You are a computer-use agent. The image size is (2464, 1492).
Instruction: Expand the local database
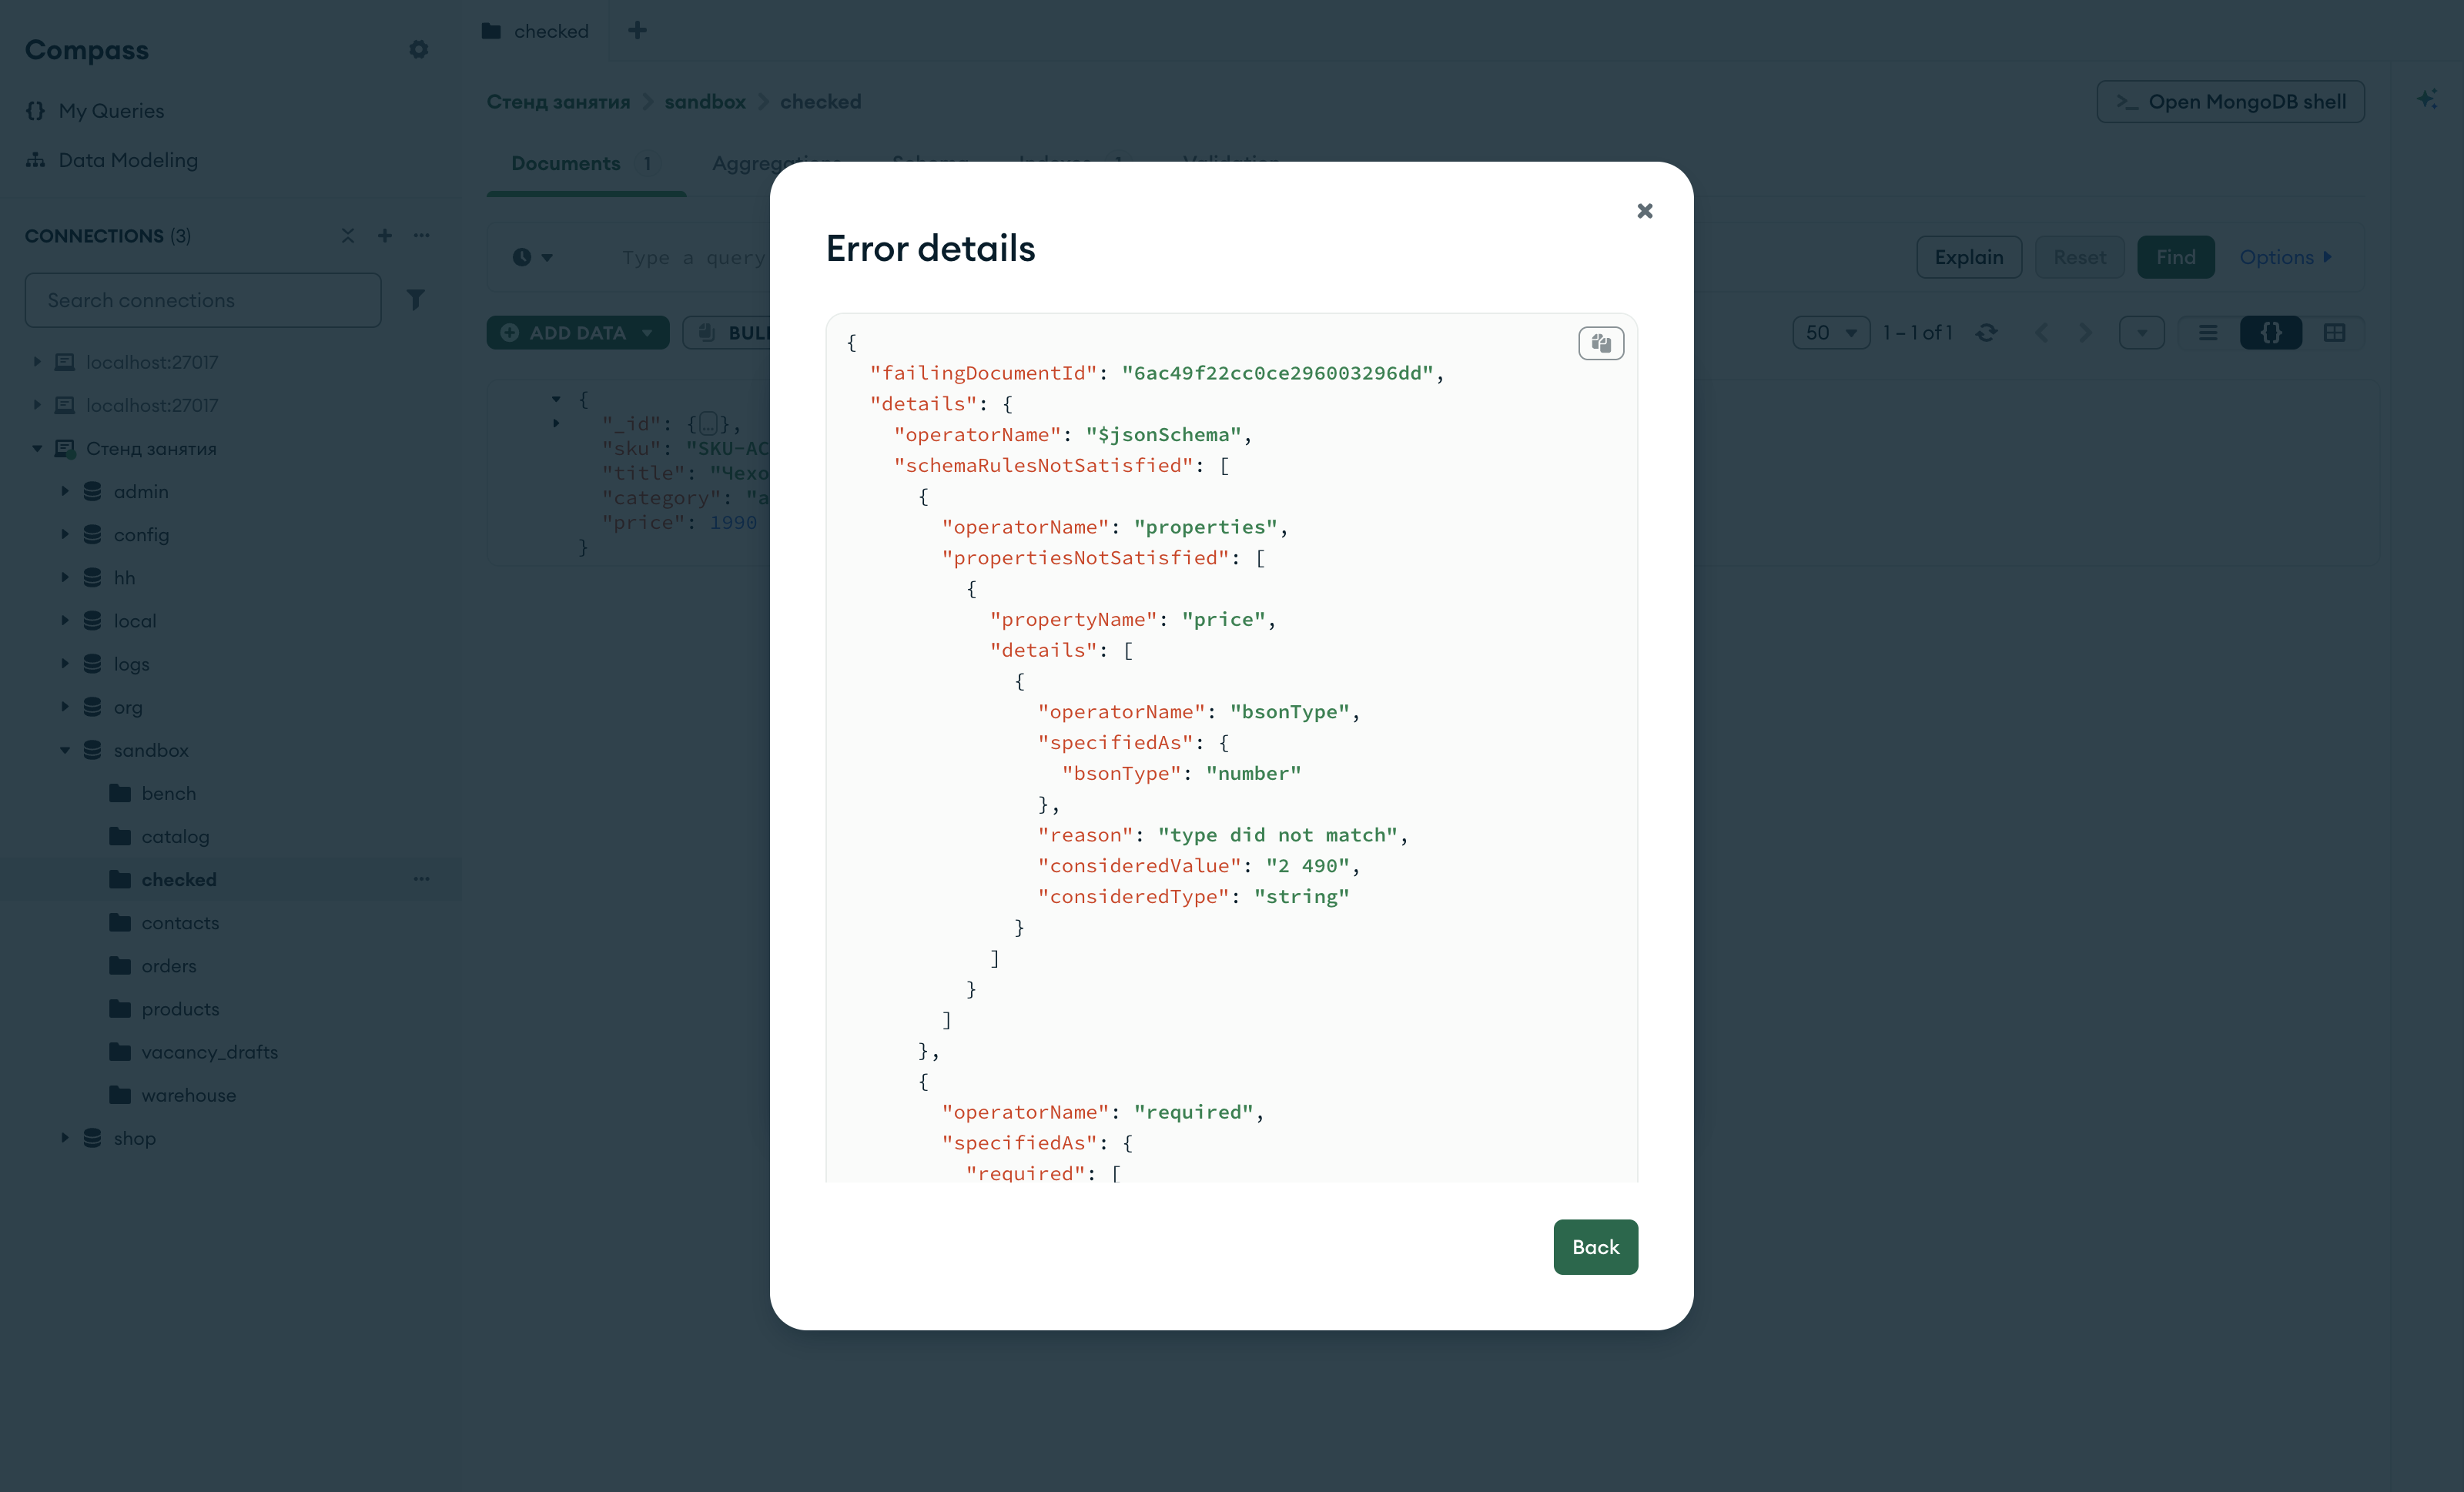point(65,620)
